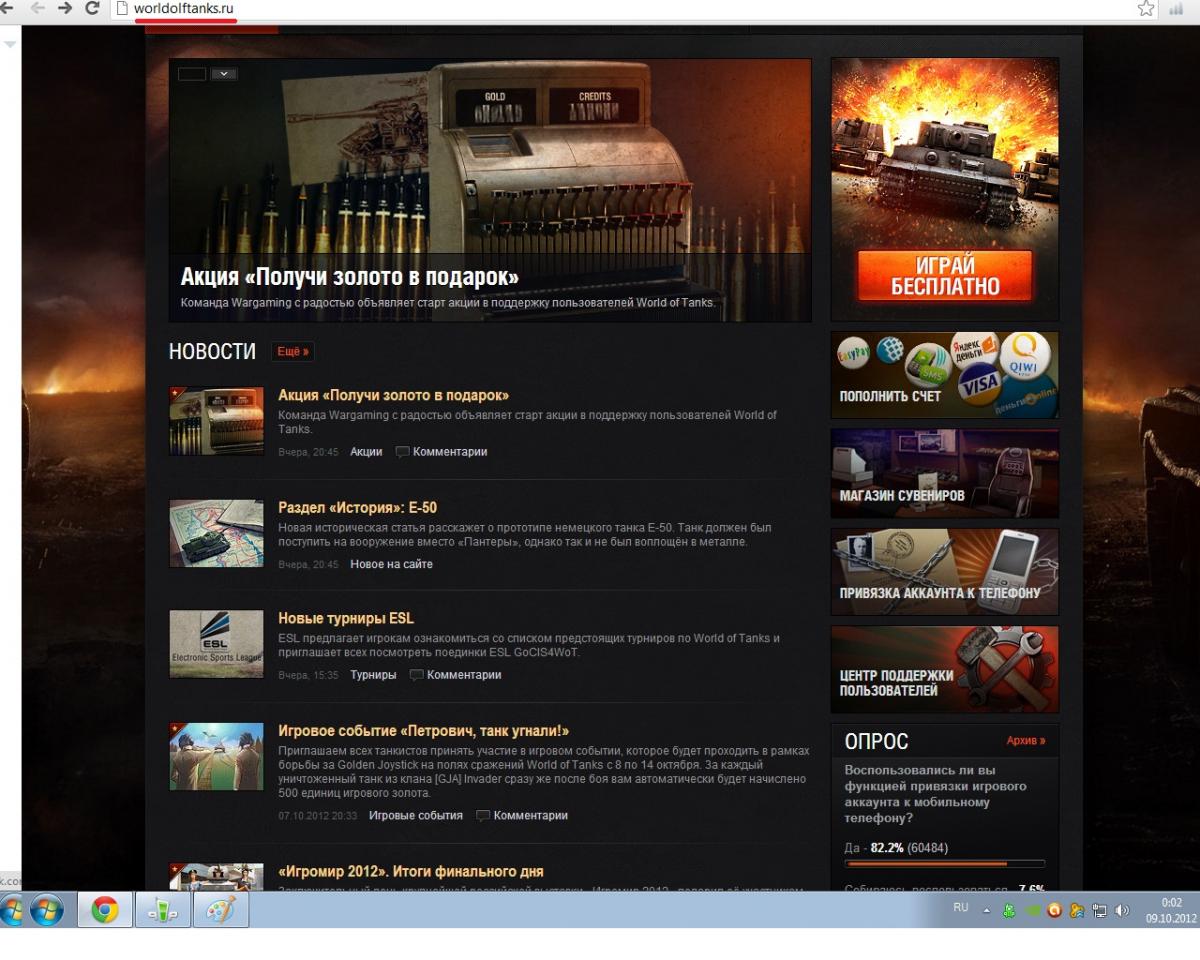
Task: Click the page icon in the address bar
Action: [123, 9]
